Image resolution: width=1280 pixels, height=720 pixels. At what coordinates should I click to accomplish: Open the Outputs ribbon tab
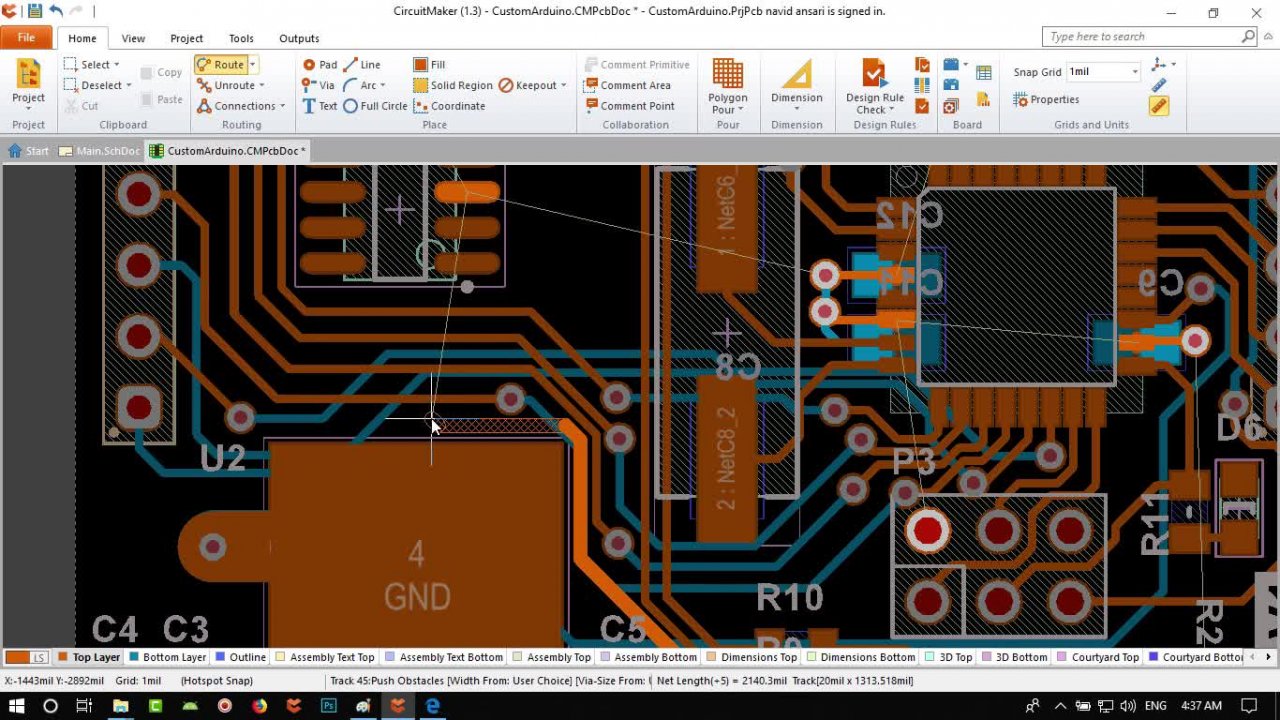pos(299,39)
